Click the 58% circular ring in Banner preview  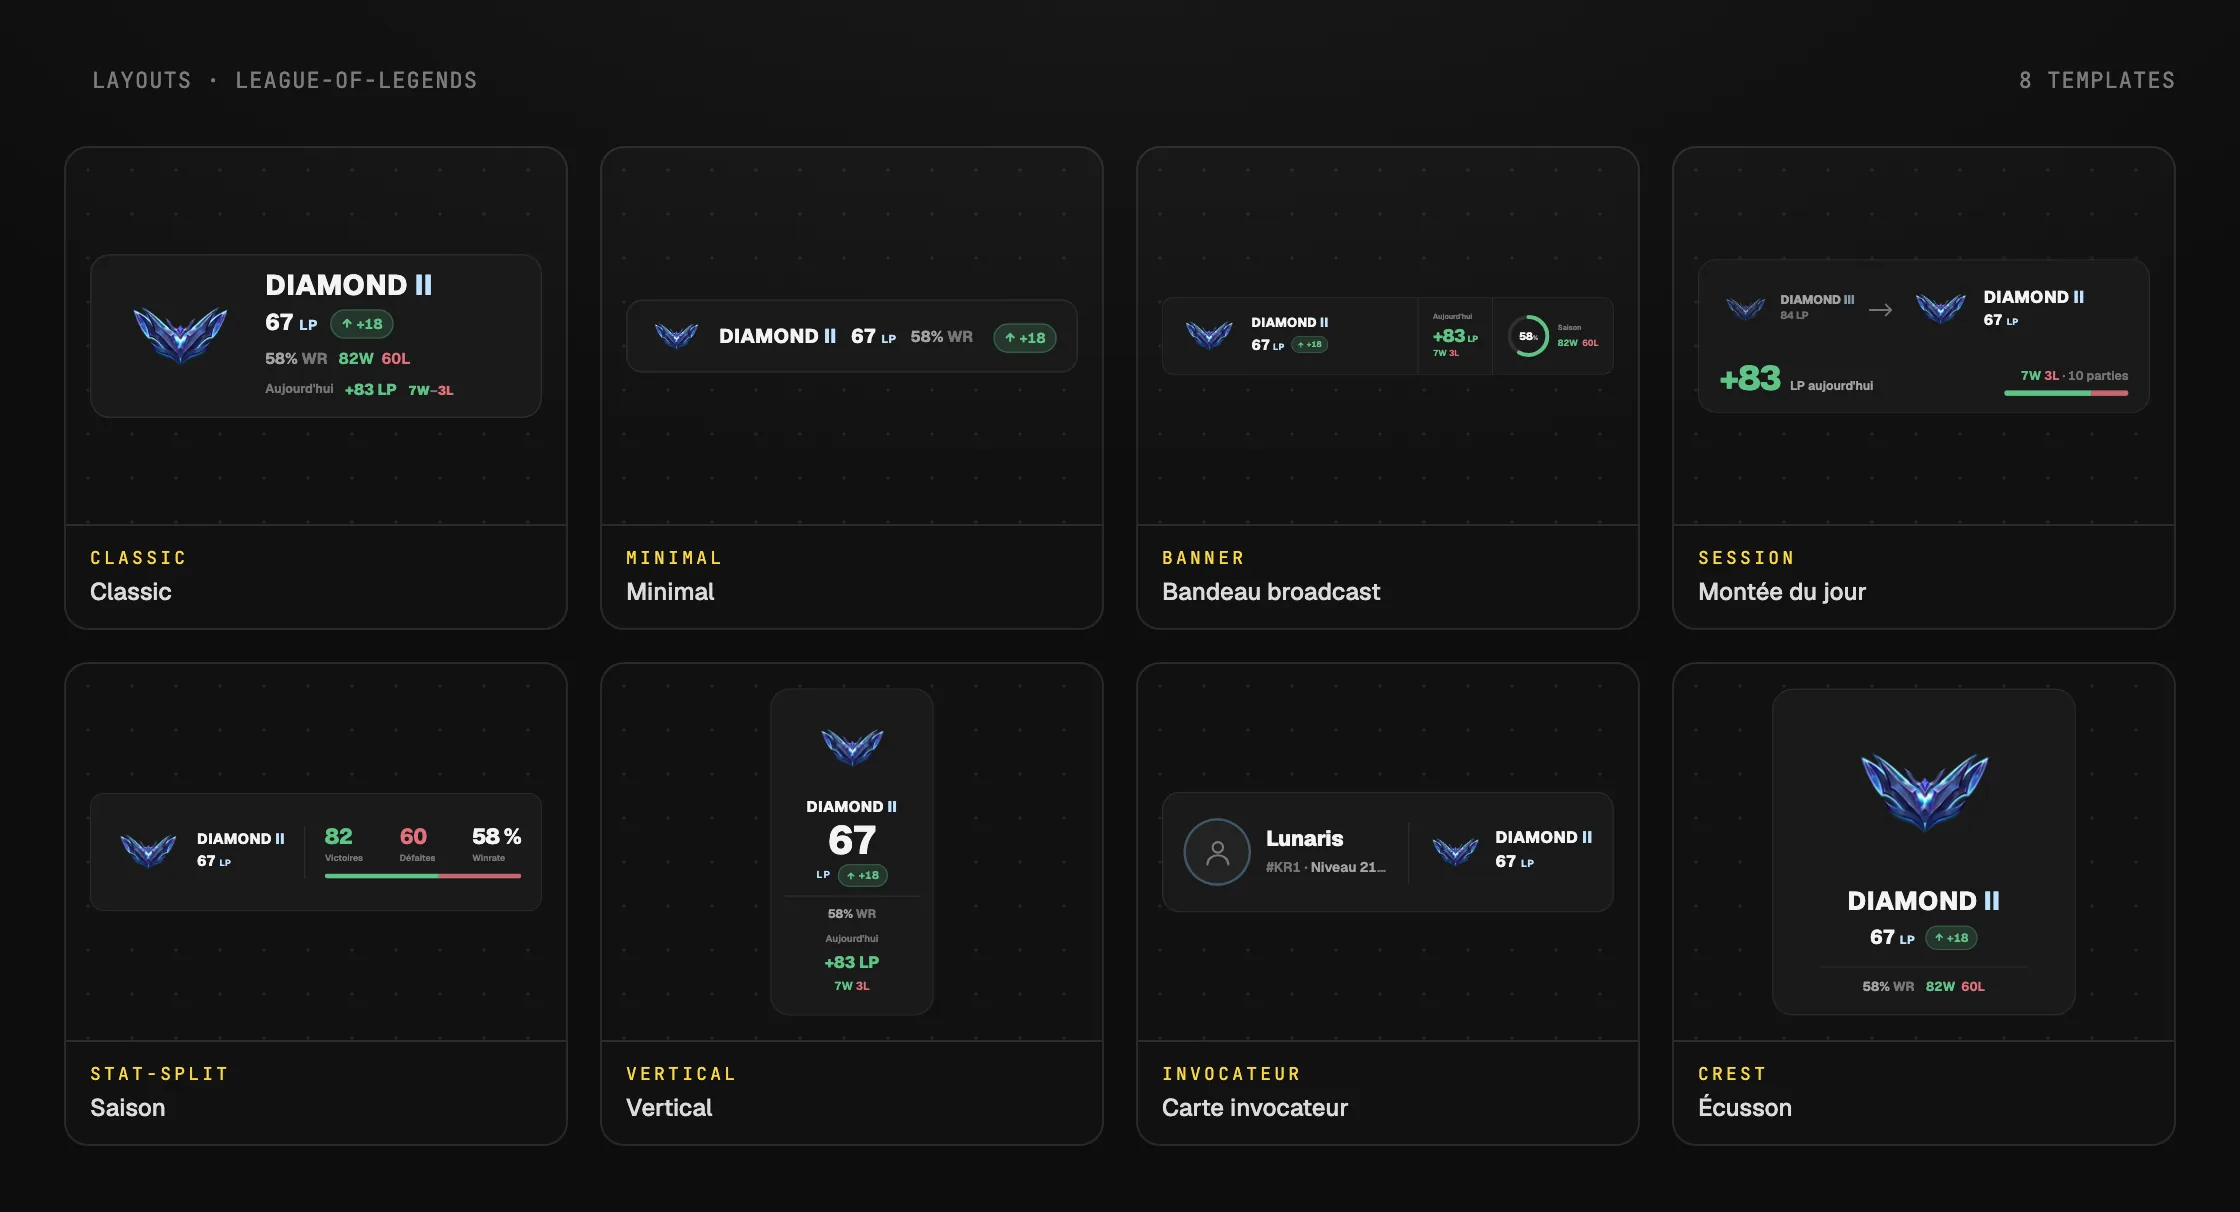click(x=1528, y=336)
